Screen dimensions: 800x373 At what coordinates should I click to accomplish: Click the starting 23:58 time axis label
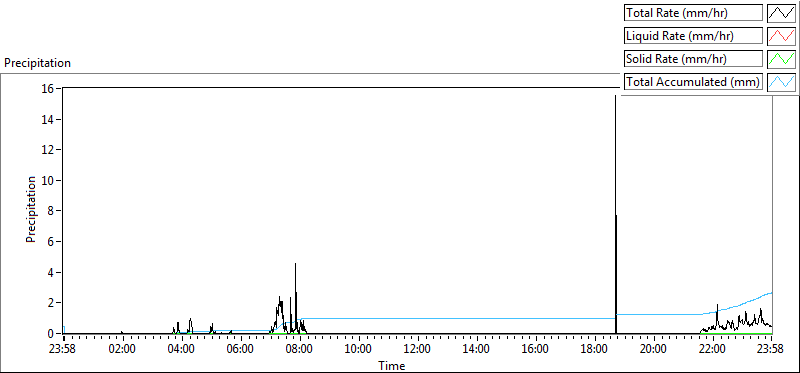tap(64, 350)
